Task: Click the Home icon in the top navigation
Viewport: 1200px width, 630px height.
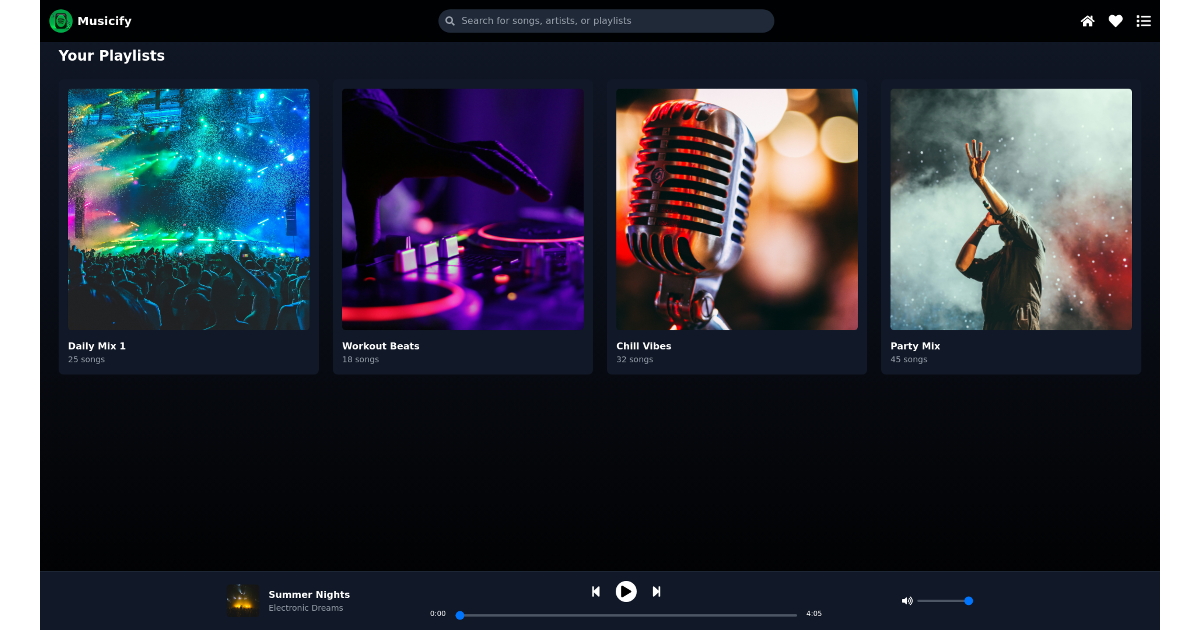Action: [1087, 21]
